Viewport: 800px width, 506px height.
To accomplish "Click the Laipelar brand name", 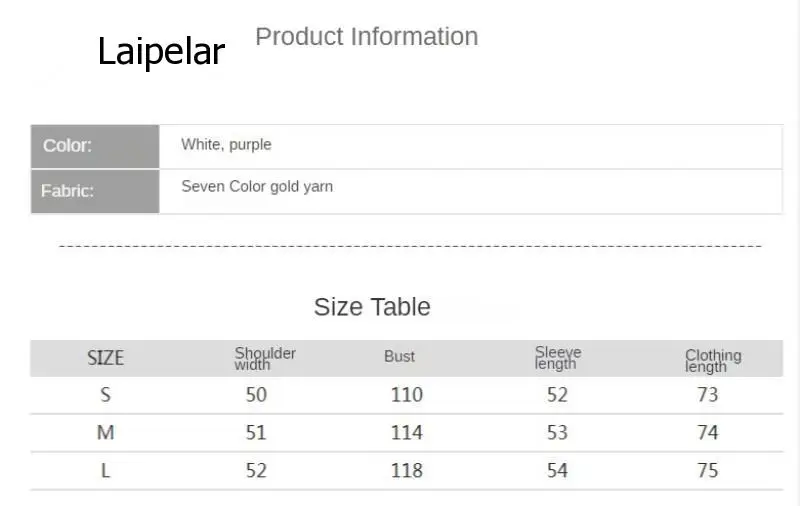I will [161, 51].
